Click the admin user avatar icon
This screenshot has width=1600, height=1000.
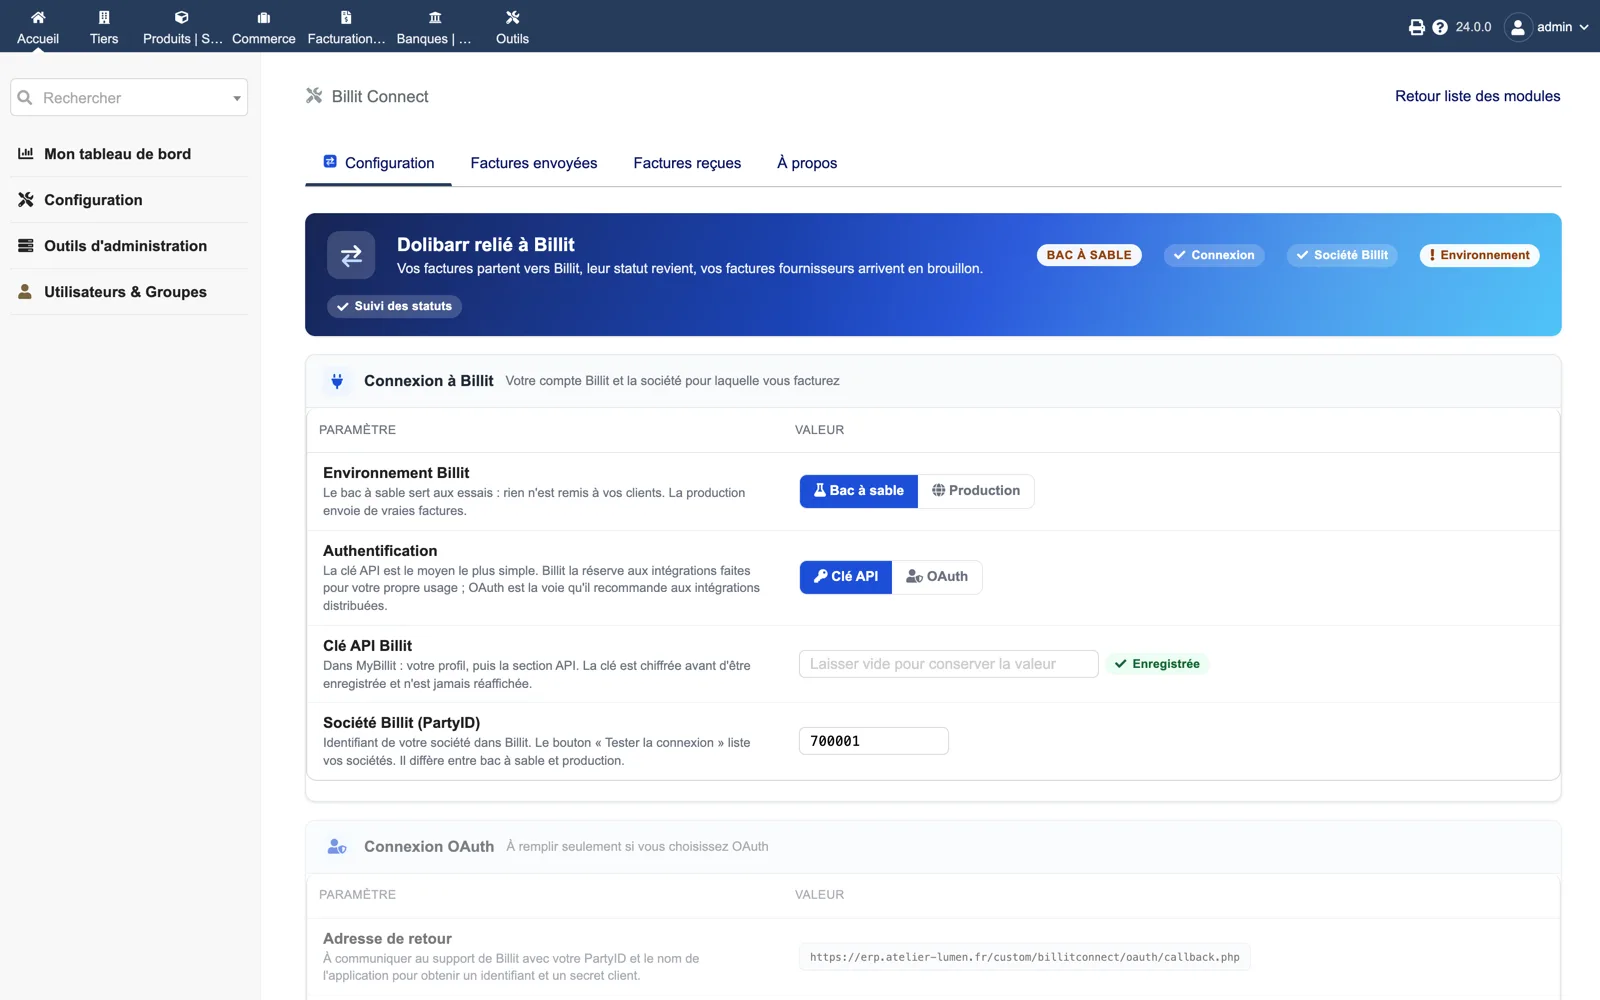tap(1518, 27)
